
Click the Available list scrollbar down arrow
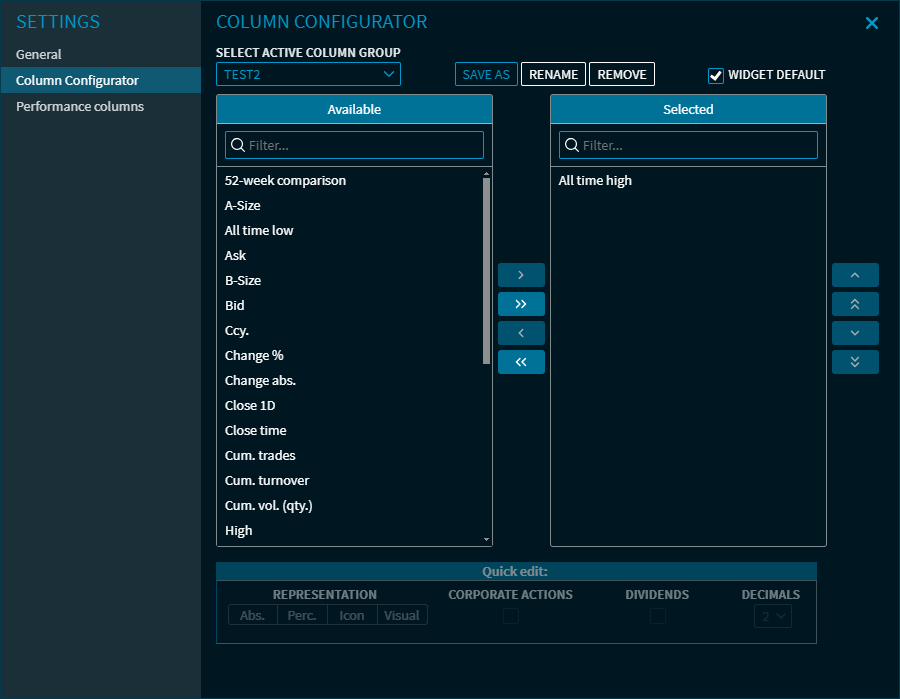tap(487, 540)
